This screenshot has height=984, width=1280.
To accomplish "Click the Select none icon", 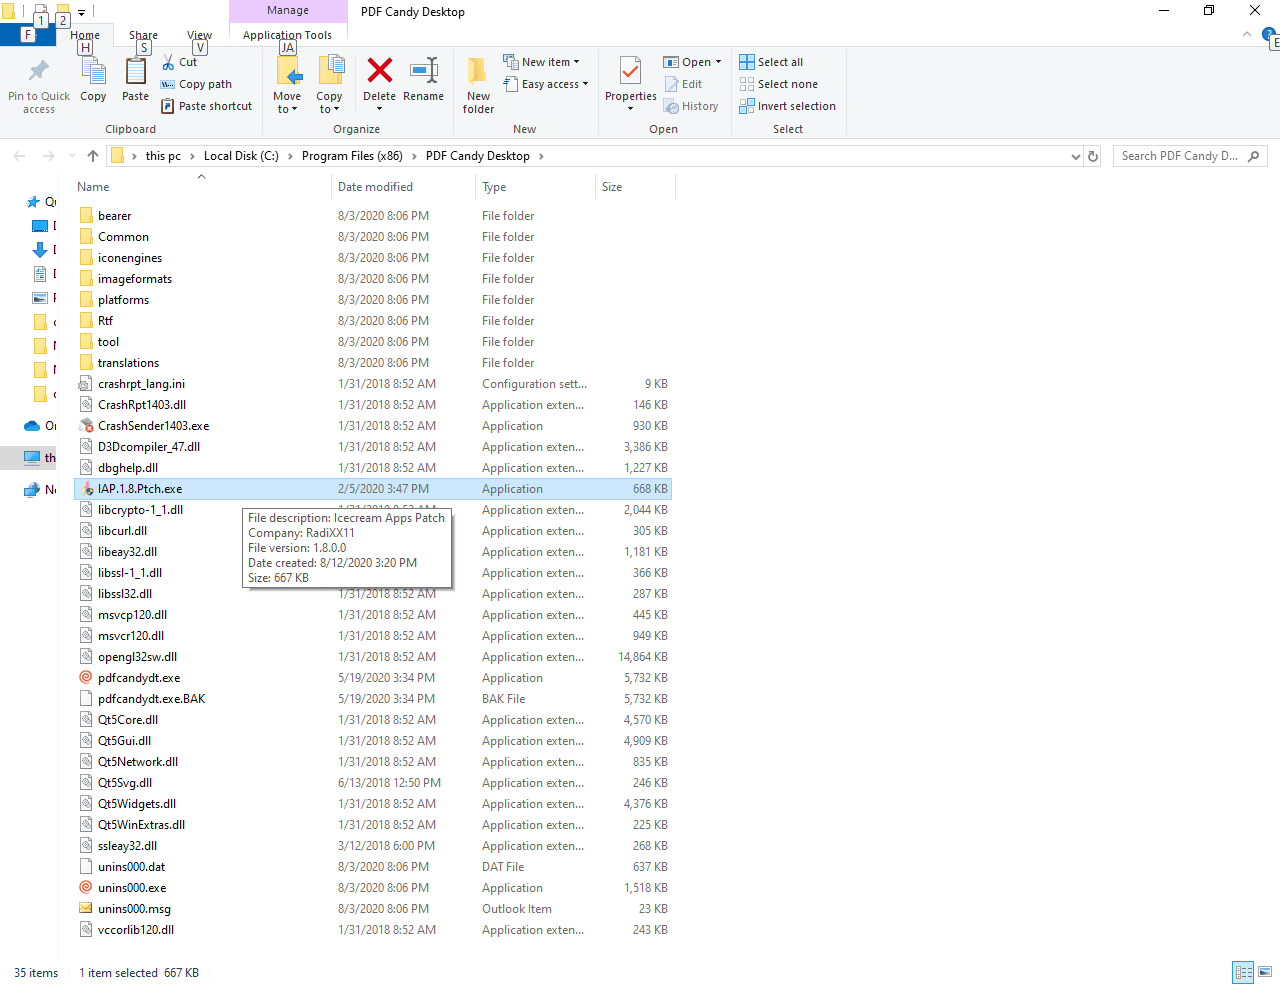I will coord(747,84).
